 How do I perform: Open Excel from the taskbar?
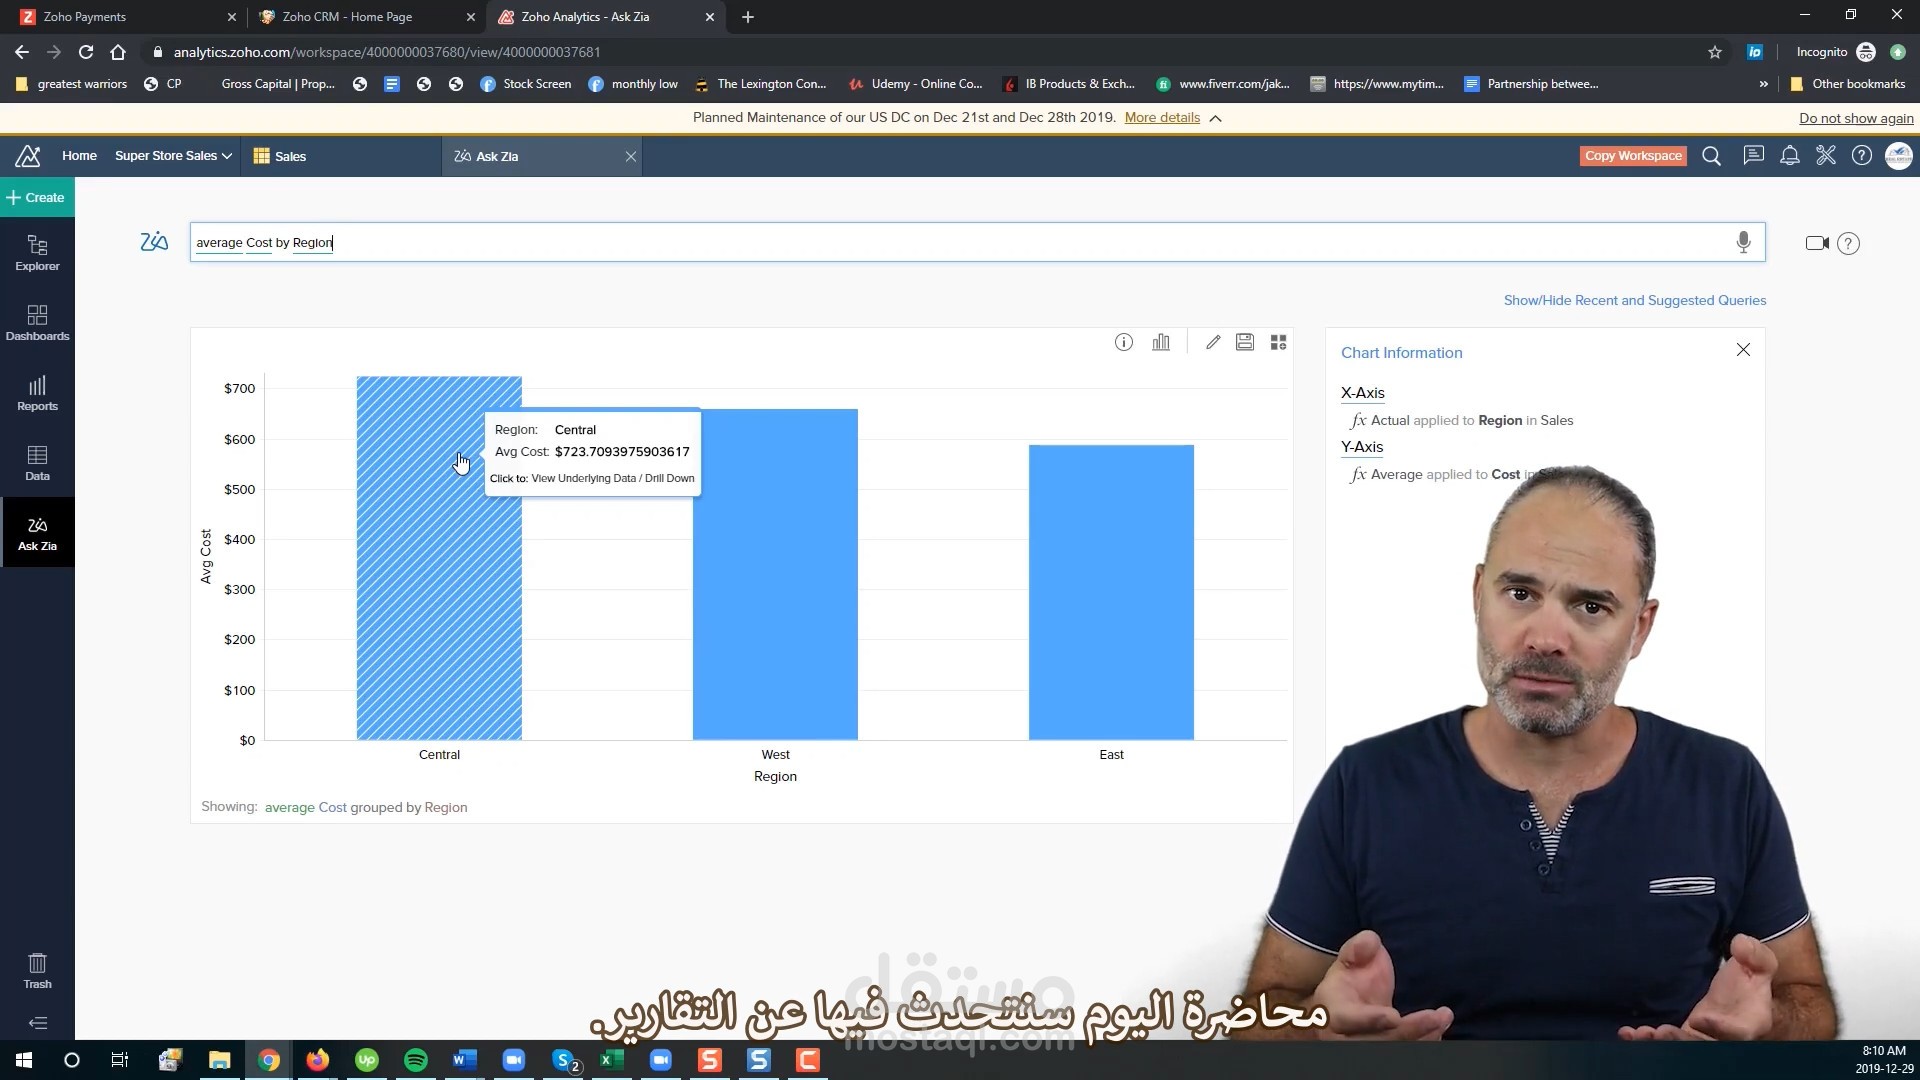coord(612,1060)
